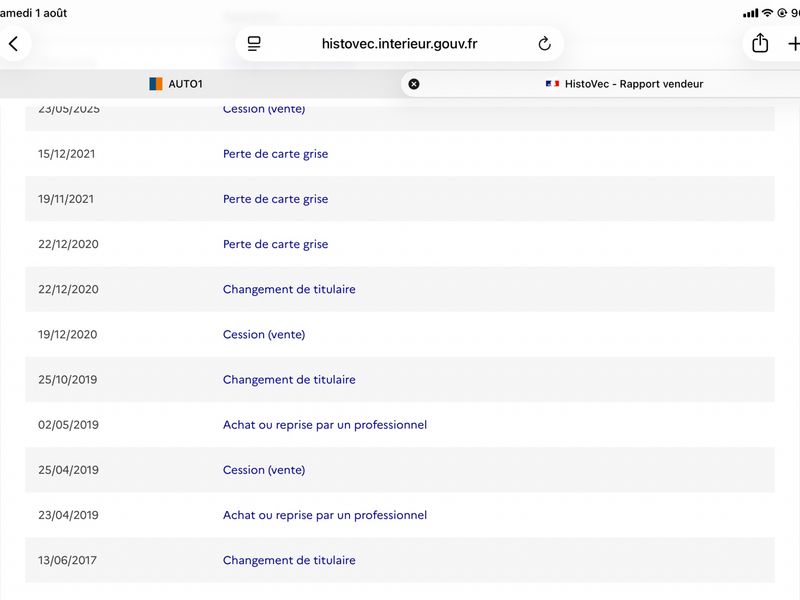
Task: Click the date cell 19/11/2021
Action: pyautogui.click(x=66, y=199)
